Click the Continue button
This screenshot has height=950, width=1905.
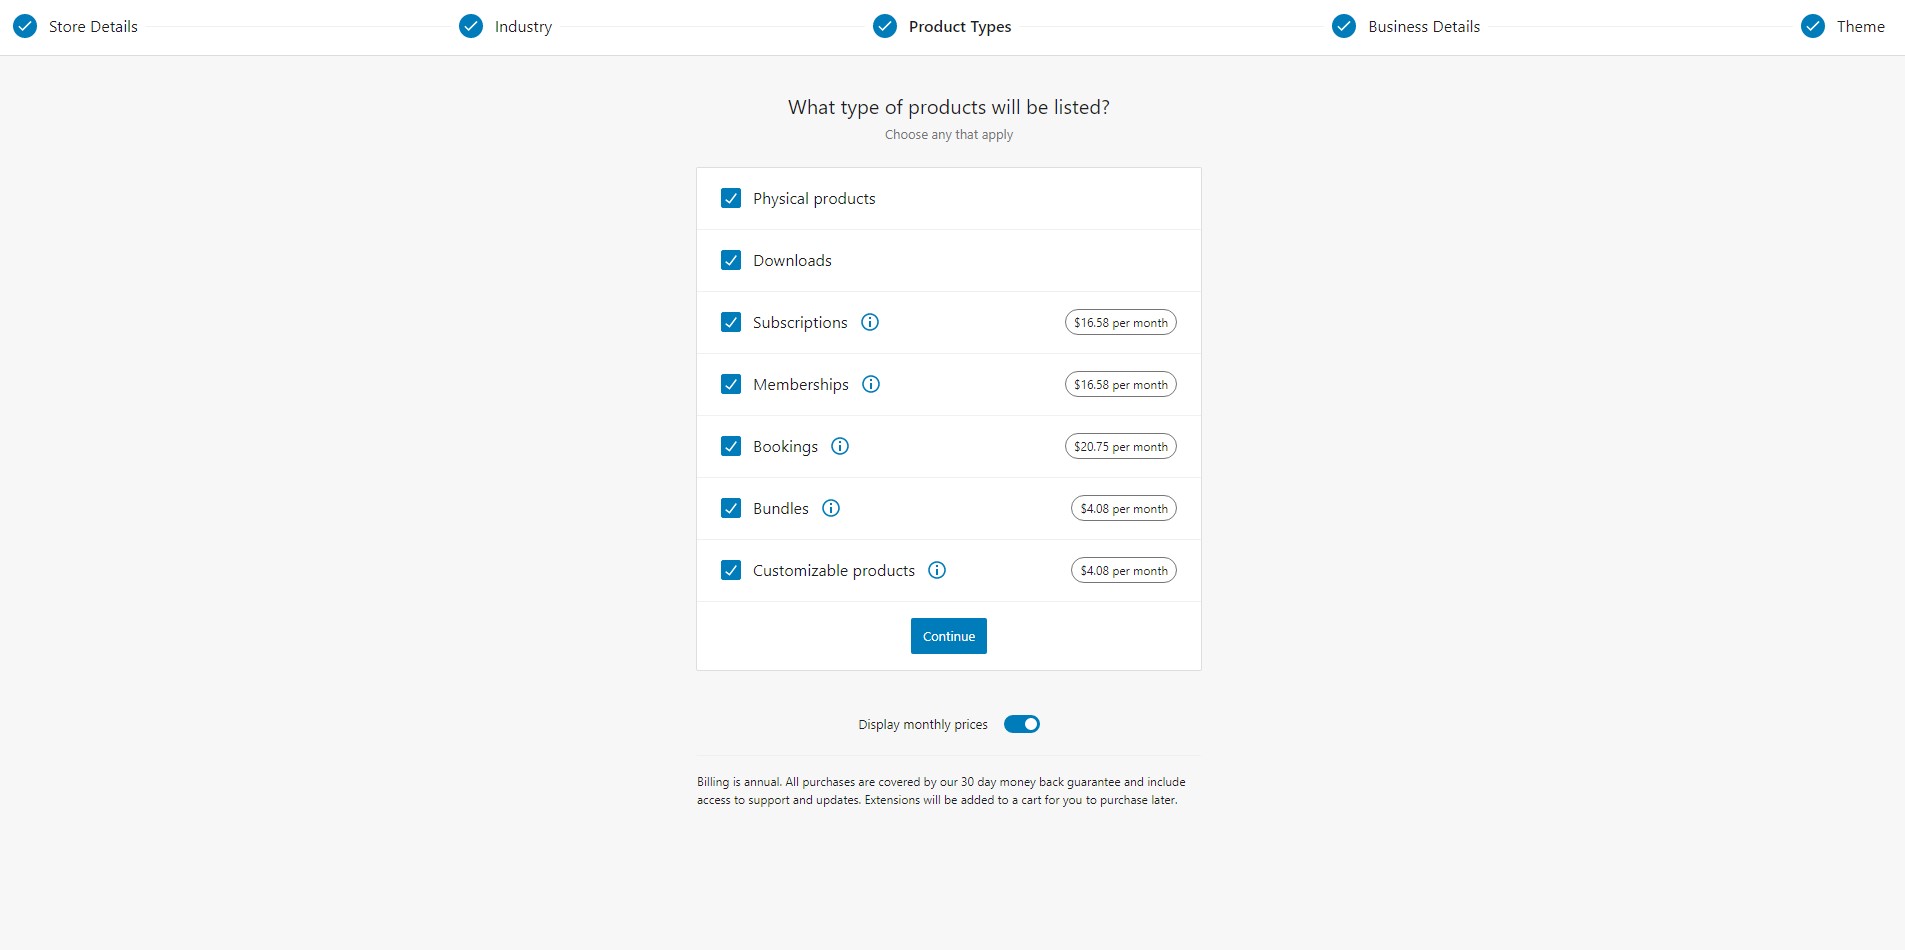coord(948,636)
